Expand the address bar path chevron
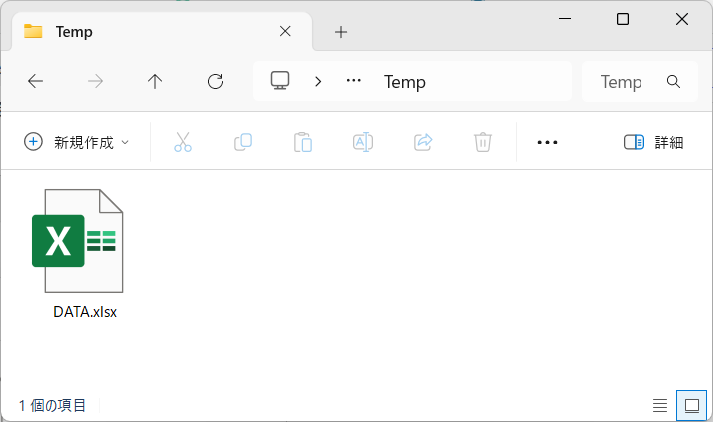This screenshot has width=713, height=422. click(x=318, y=82)
